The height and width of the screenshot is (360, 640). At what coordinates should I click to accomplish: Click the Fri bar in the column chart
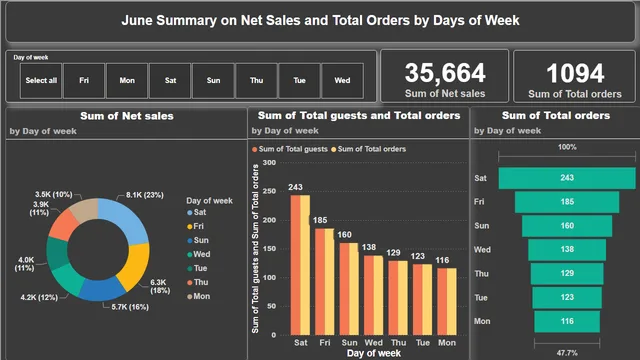(324, 282)
